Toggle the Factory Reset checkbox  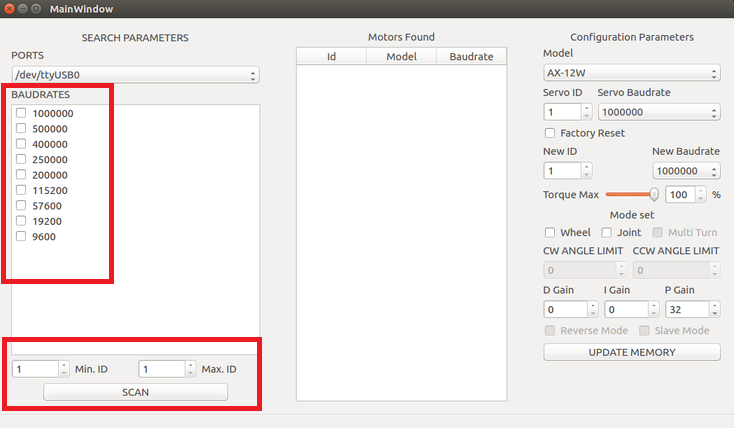[x=550, y=133]
